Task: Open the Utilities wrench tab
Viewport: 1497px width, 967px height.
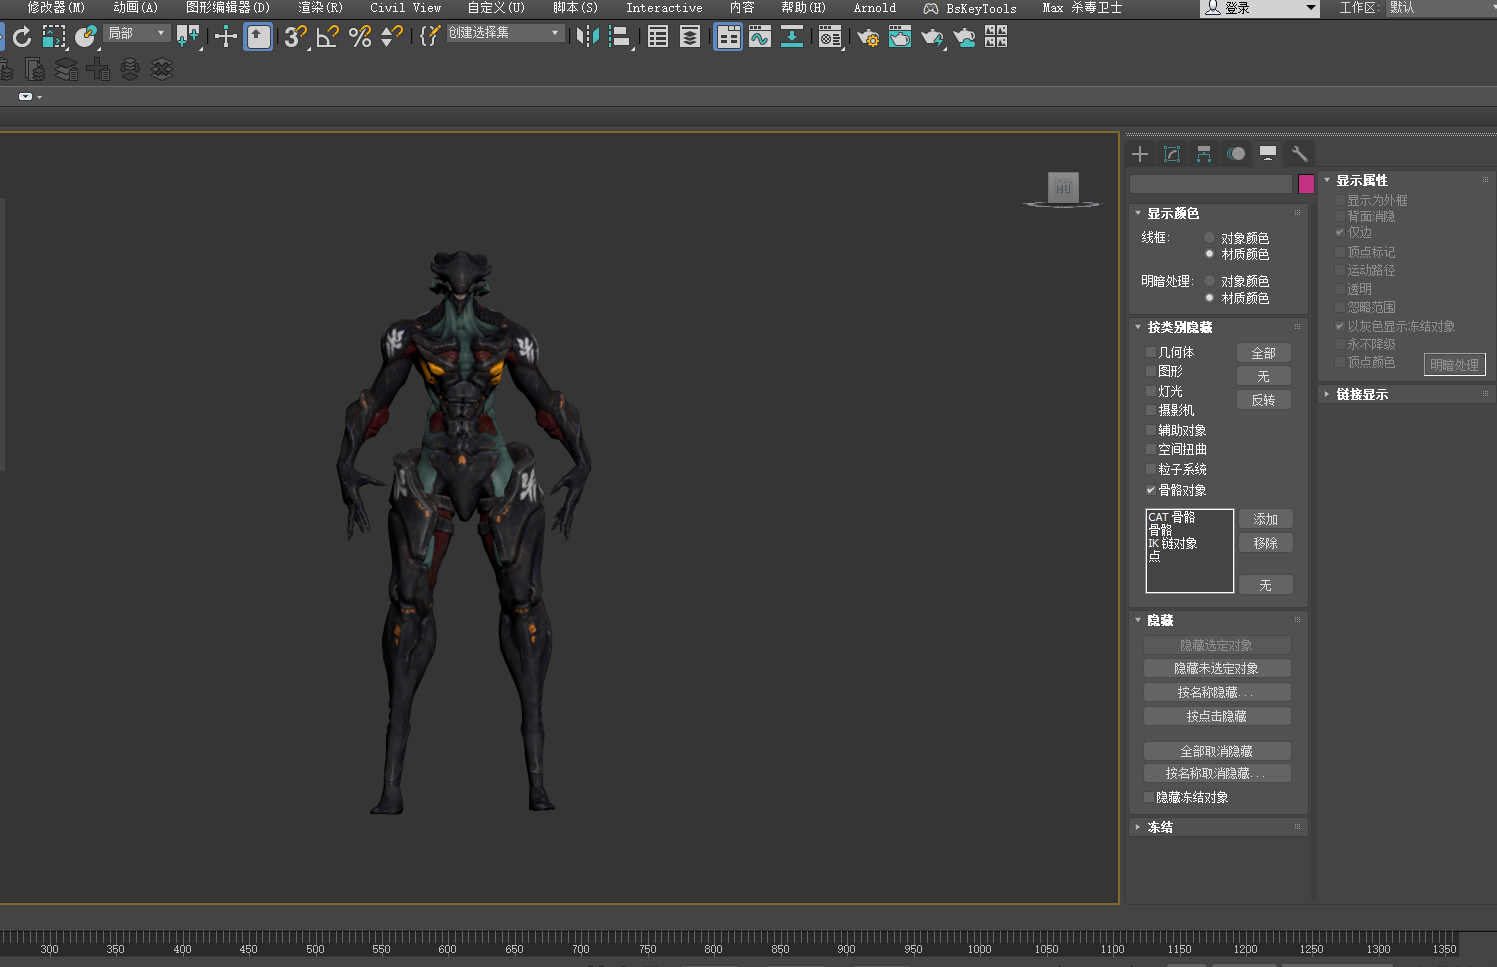Action: (1299, 154)
